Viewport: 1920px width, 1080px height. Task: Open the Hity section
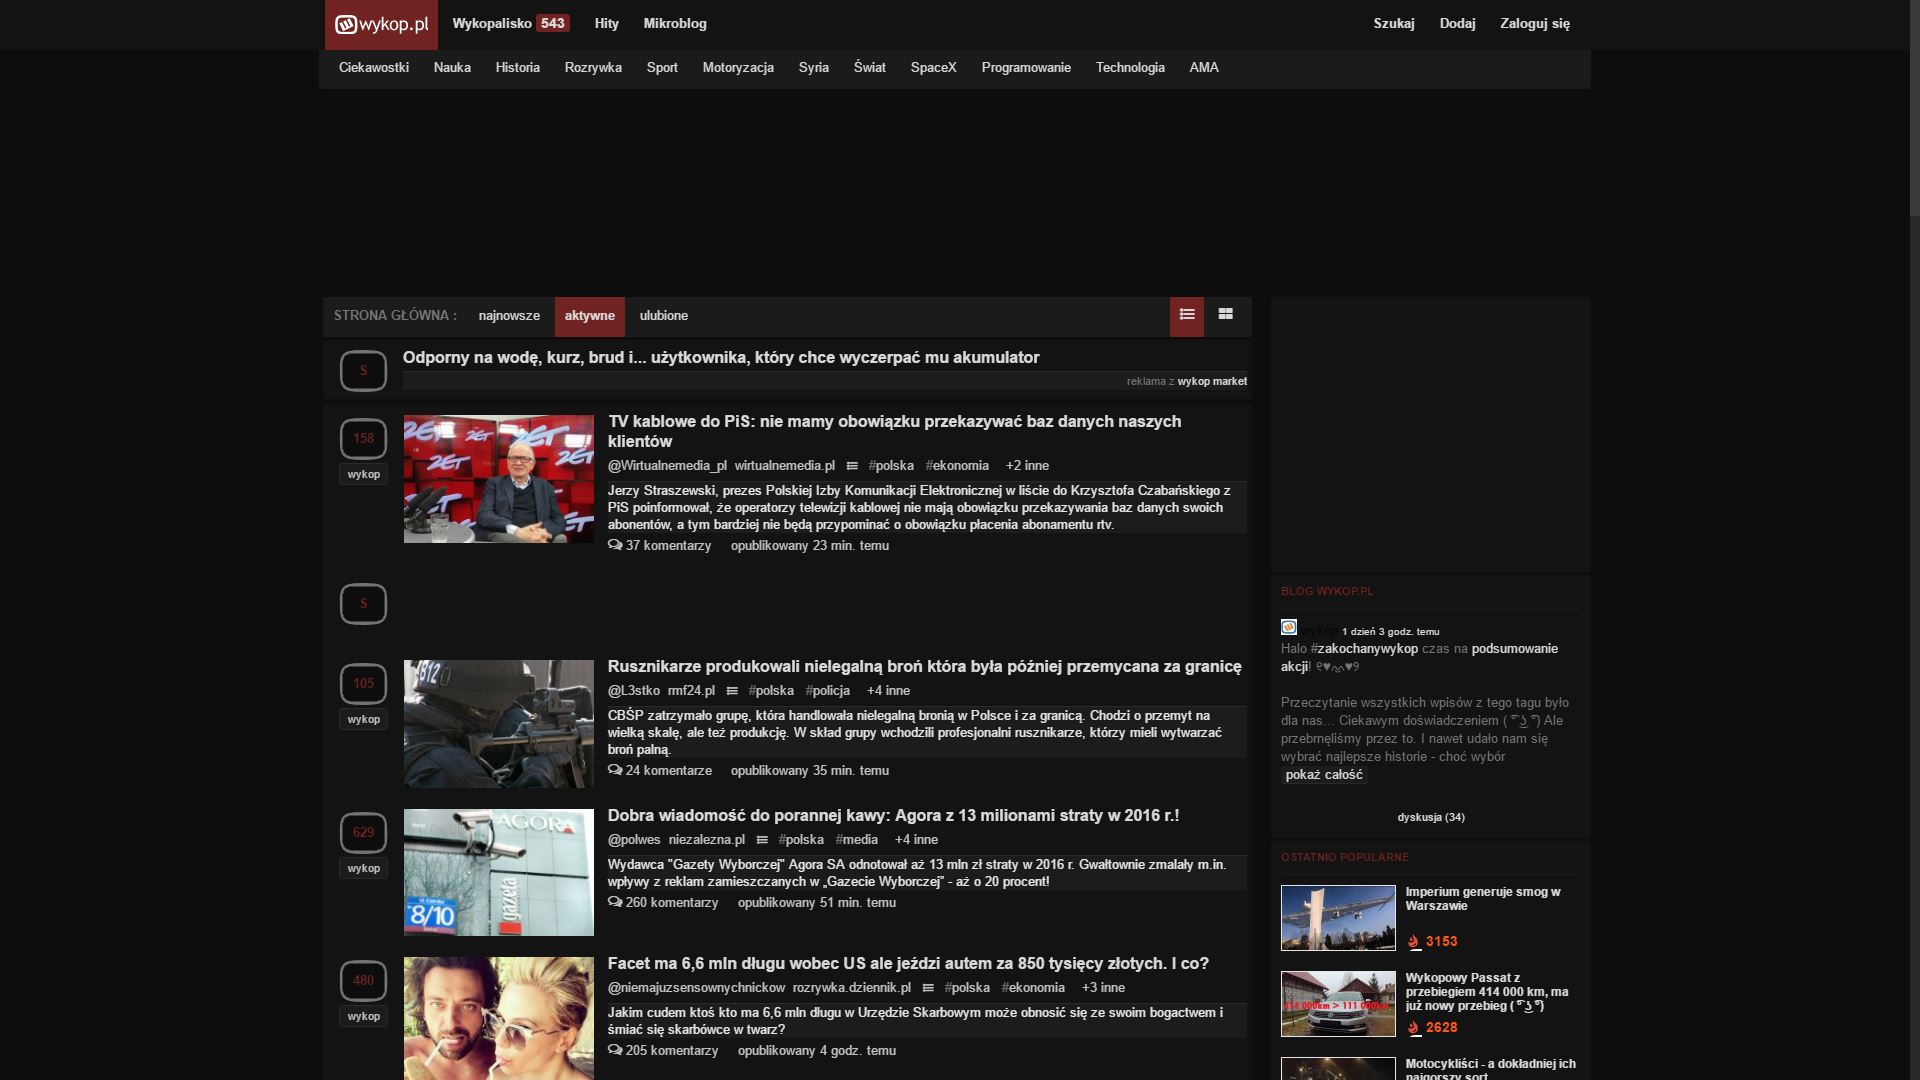click(606, 23)
